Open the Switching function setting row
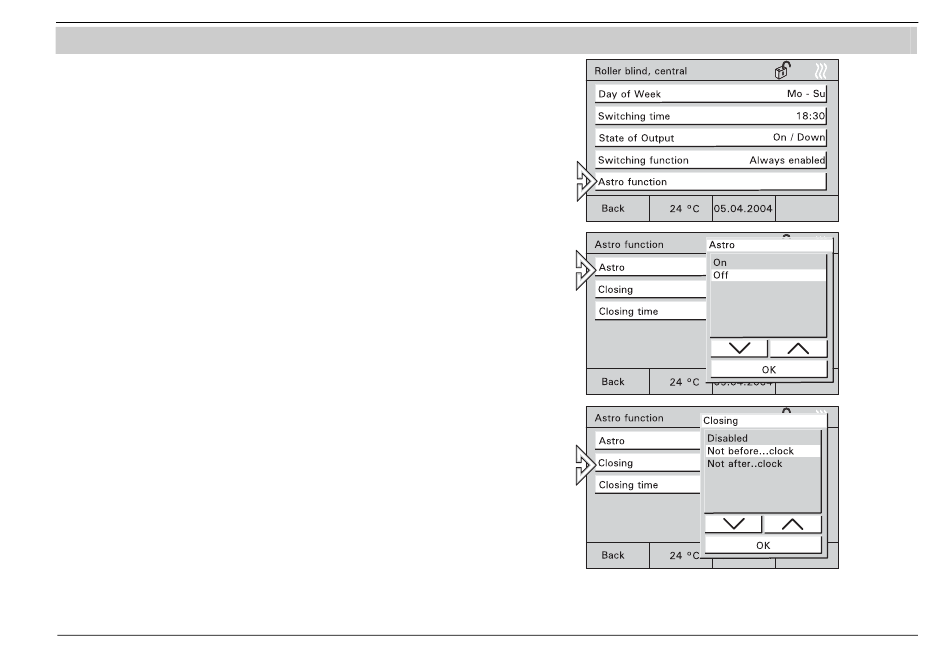 (x=711, y=160)
